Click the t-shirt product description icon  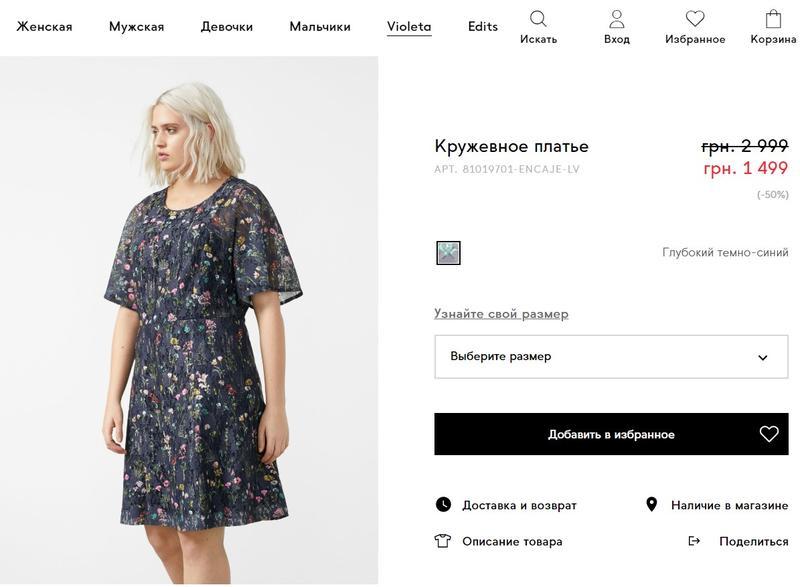click(x=443, y=541)
